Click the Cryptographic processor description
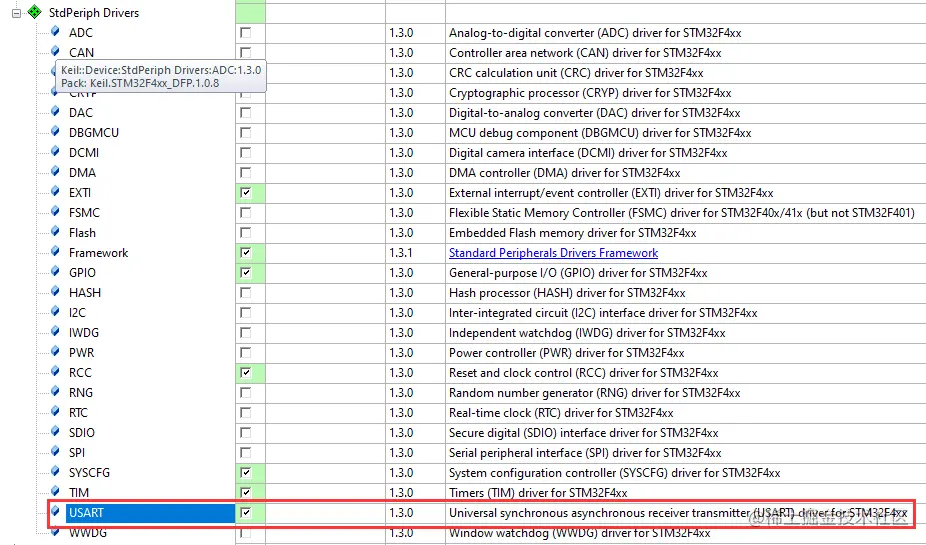 tap(590, 93)
